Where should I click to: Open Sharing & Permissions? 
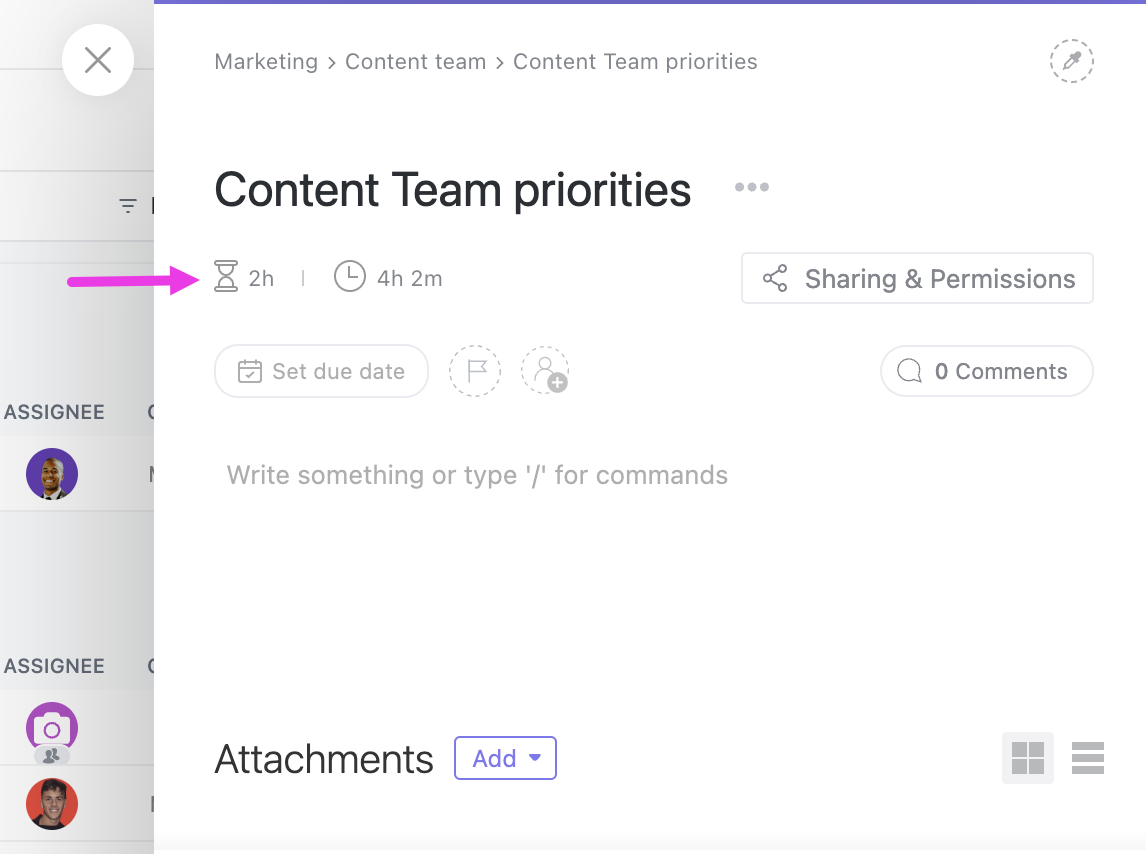[x=917, y=278]
